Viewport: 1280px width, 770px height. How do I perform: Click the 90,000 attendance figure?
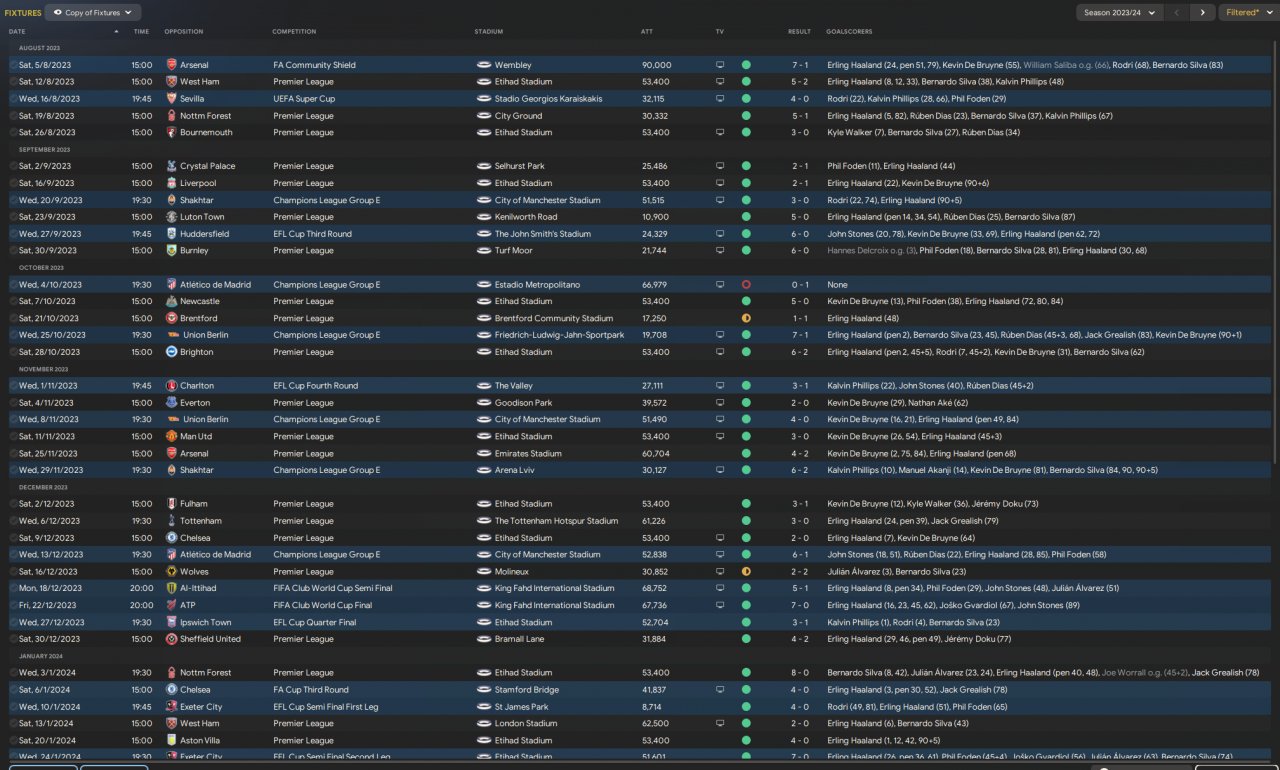(x=656, y=65)
